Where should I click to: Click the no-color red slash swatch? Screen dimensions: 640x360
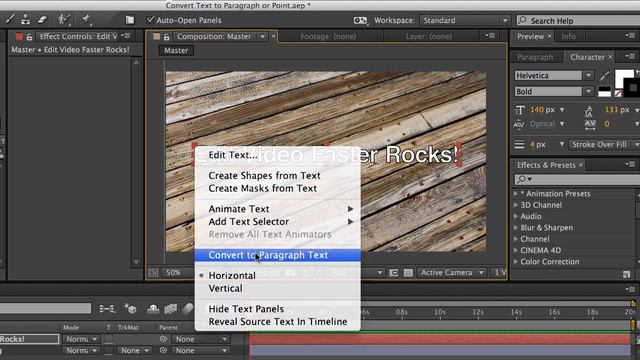618,94
